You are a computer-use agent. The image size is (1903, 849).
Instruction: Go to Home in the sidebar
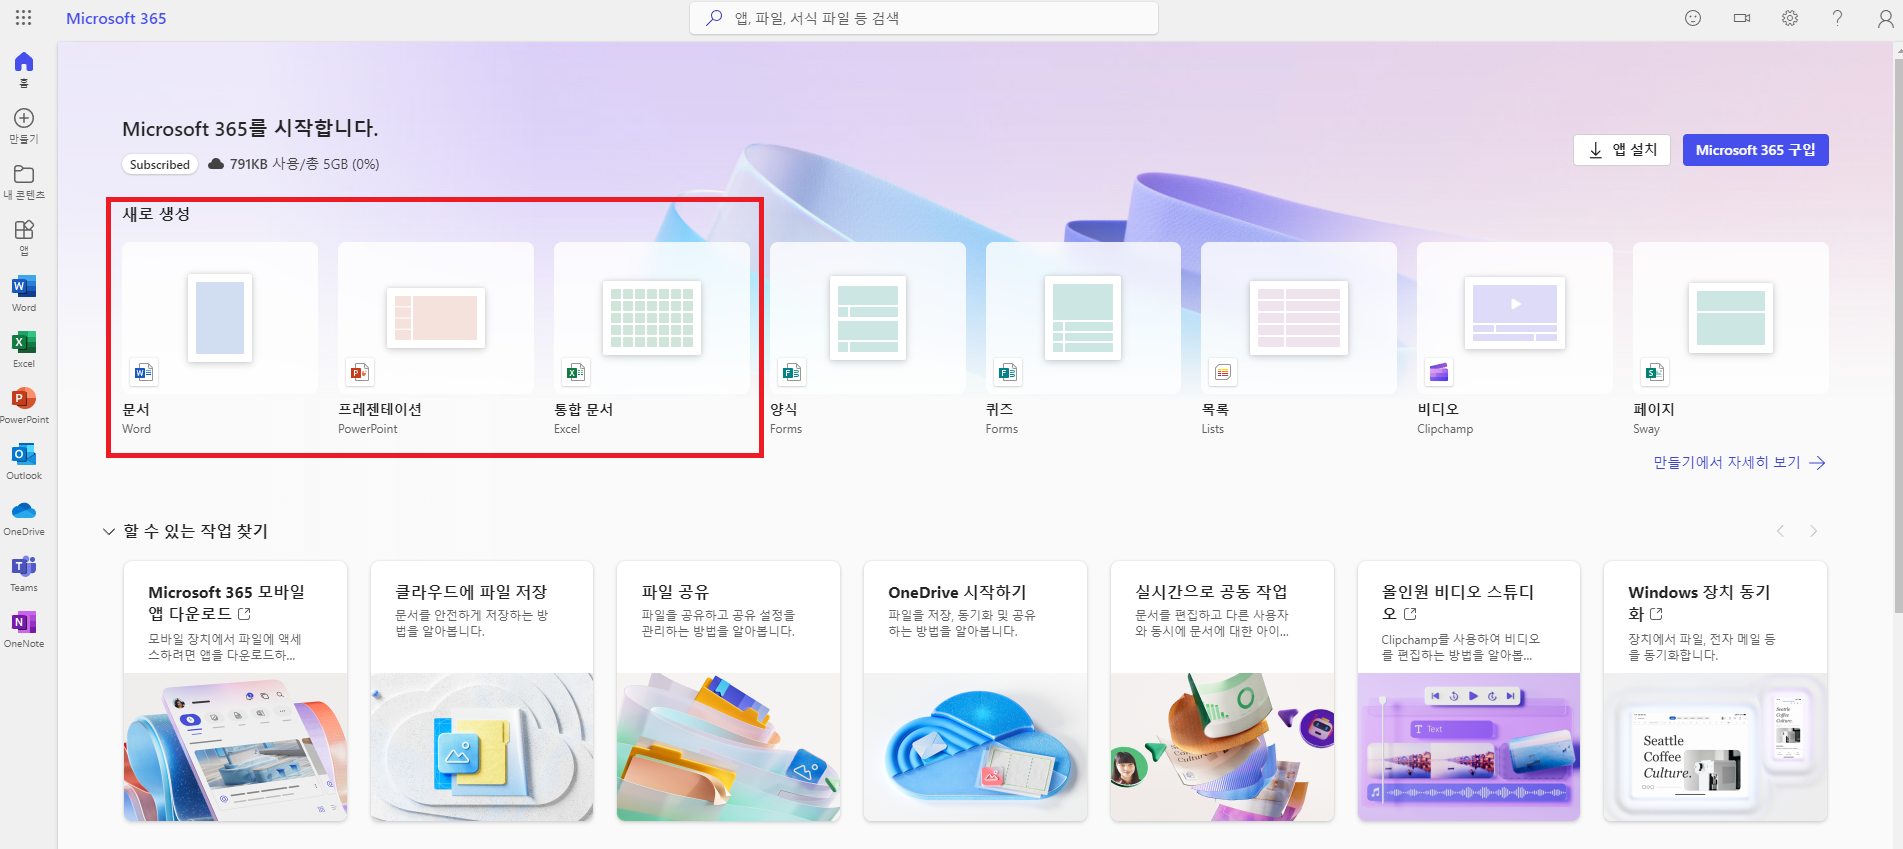tap(24, 69)
